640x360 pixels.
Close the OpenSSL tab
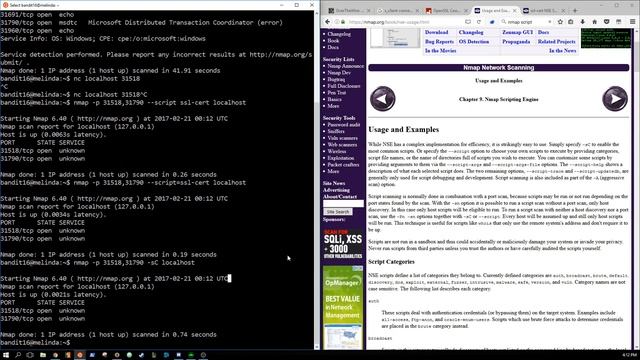(465, 10)
